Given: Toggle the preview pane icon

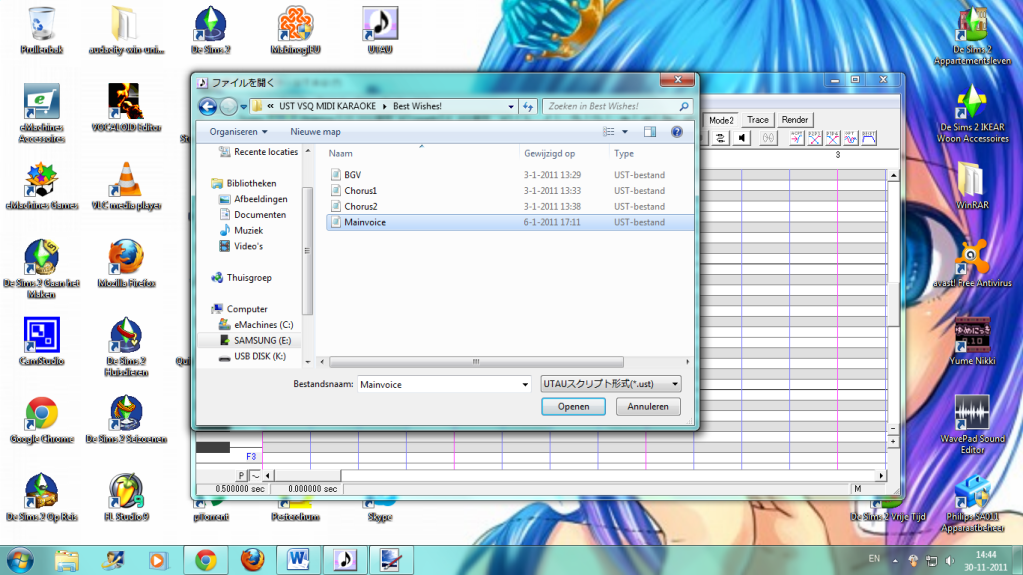Looking at the screenshot, I should click(650, 132).
